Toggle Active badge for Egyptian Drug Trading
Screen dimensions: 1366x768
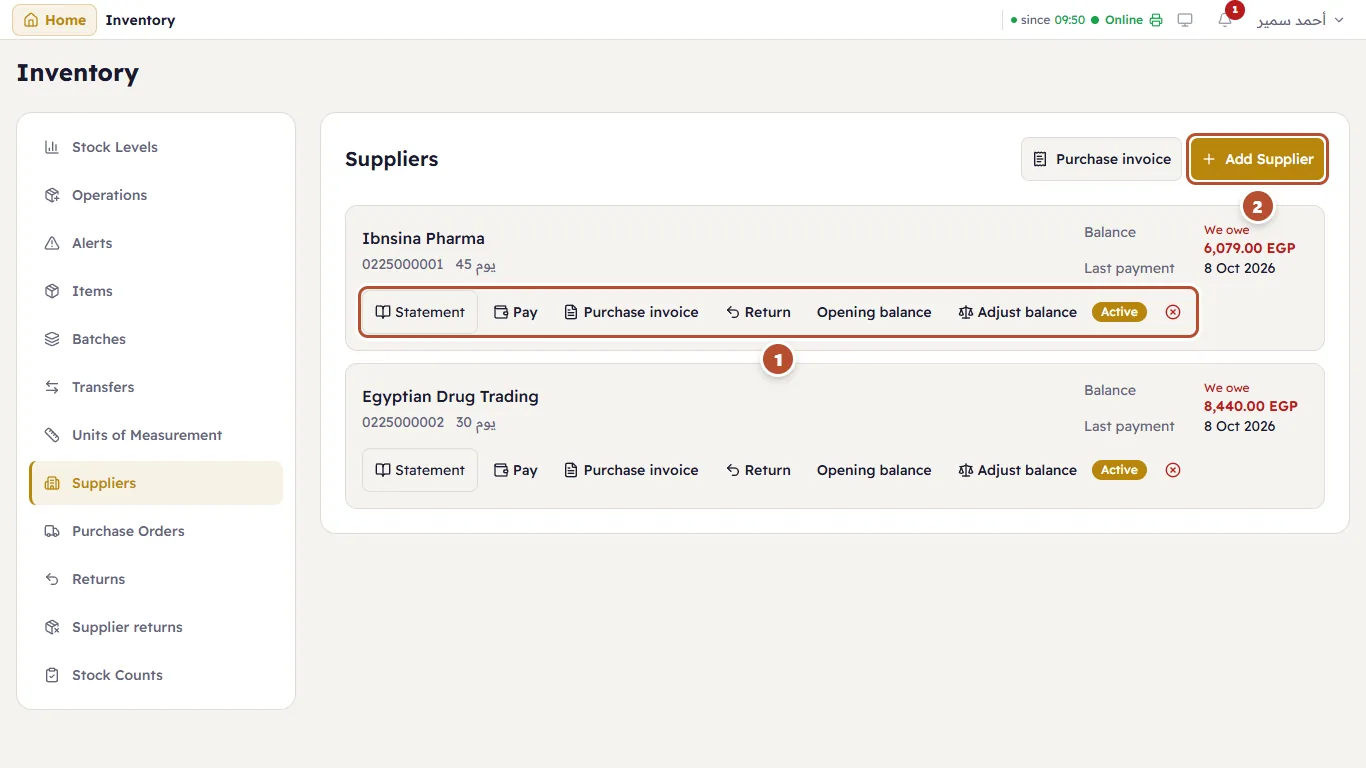1119,470
